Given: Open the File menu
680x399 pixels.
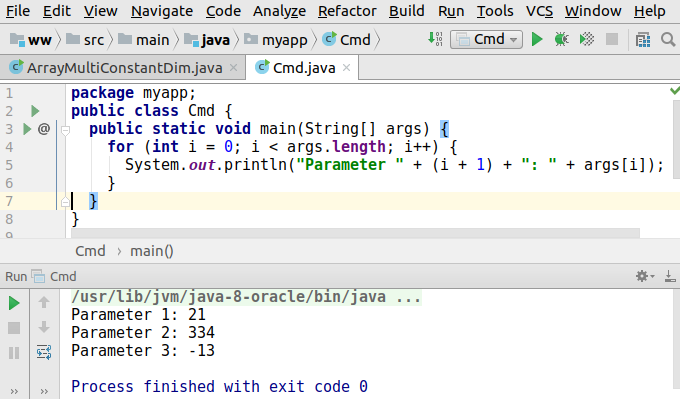Looking at the screenshot, I should point(18,11).
